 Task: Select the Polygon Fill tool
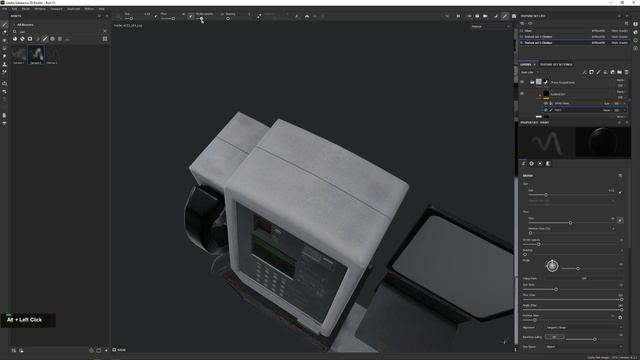pyautogui.click(x=4, y=48)
